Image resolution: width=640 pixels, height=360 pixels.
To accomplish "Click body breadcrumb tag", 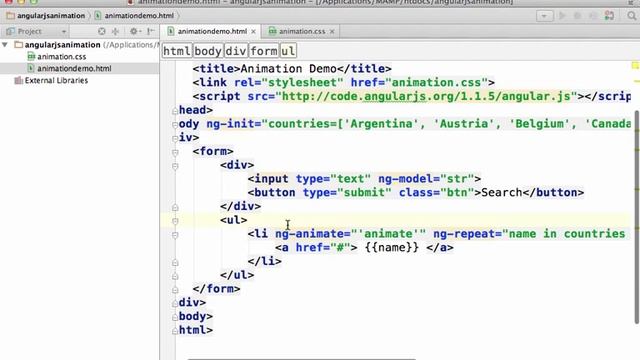I will click(208, 51).
